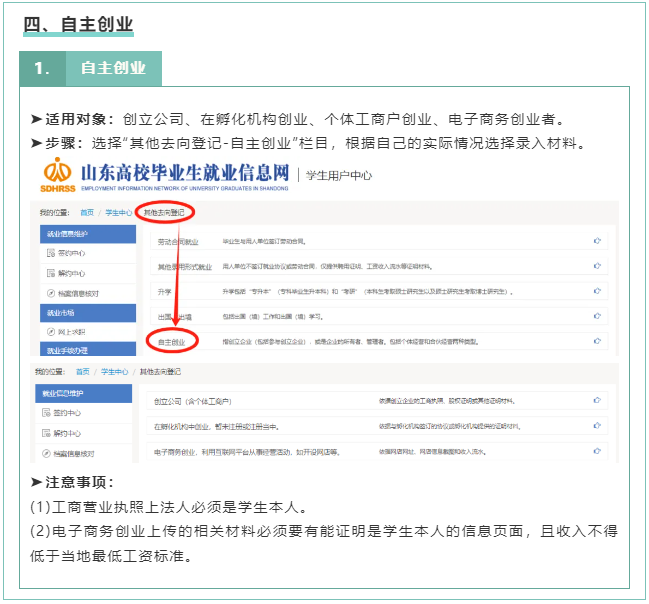Open 解约中心 in the upper sidebar
Viewport: 649px width, 604px height.
pos(69,272)
